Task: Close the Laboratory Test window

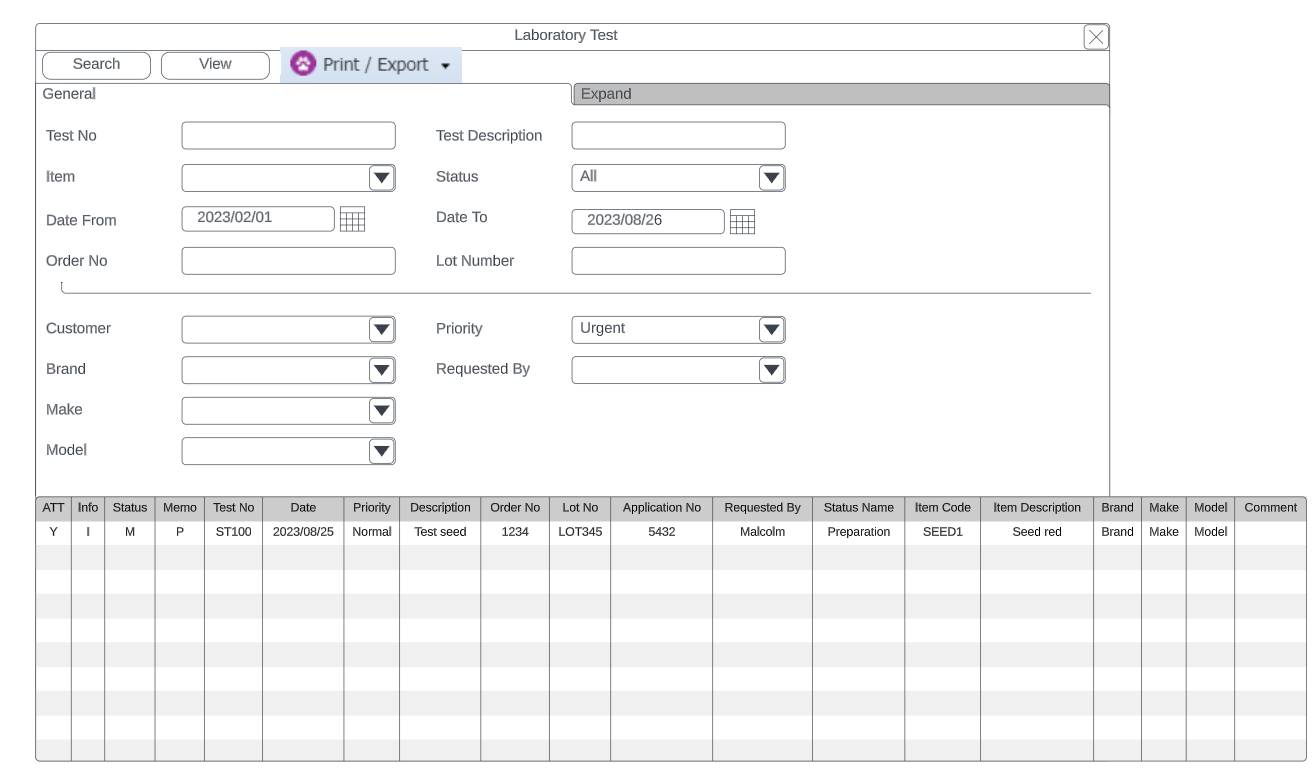Action: (1096, 37)
